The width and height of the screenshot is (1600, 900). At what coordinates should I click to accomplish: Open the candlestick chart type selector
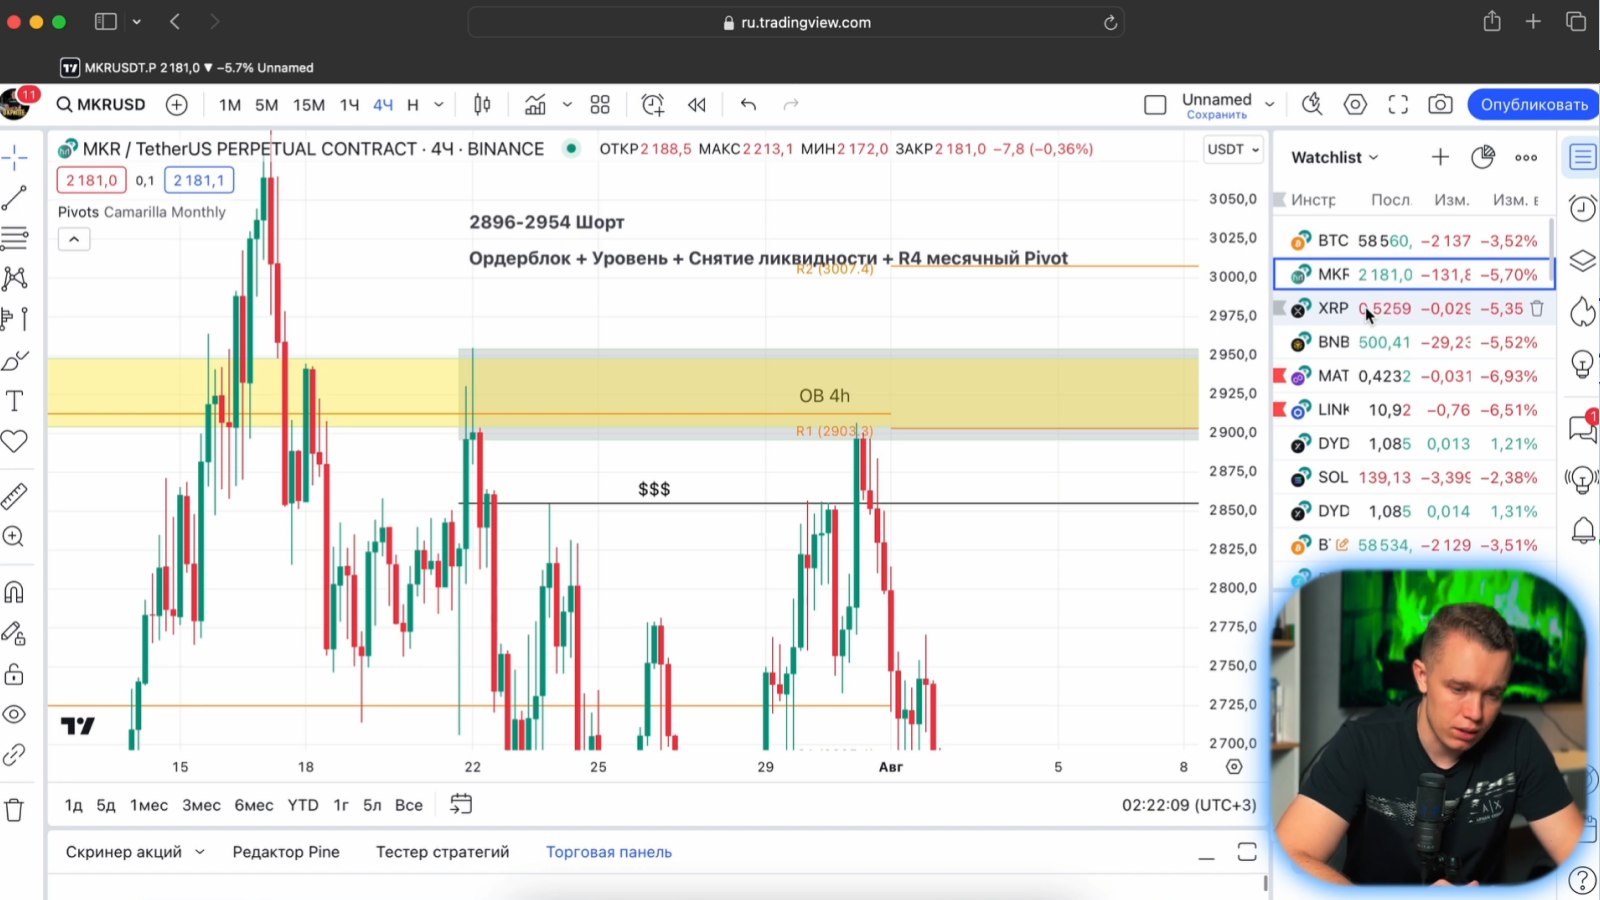point(482,105)
